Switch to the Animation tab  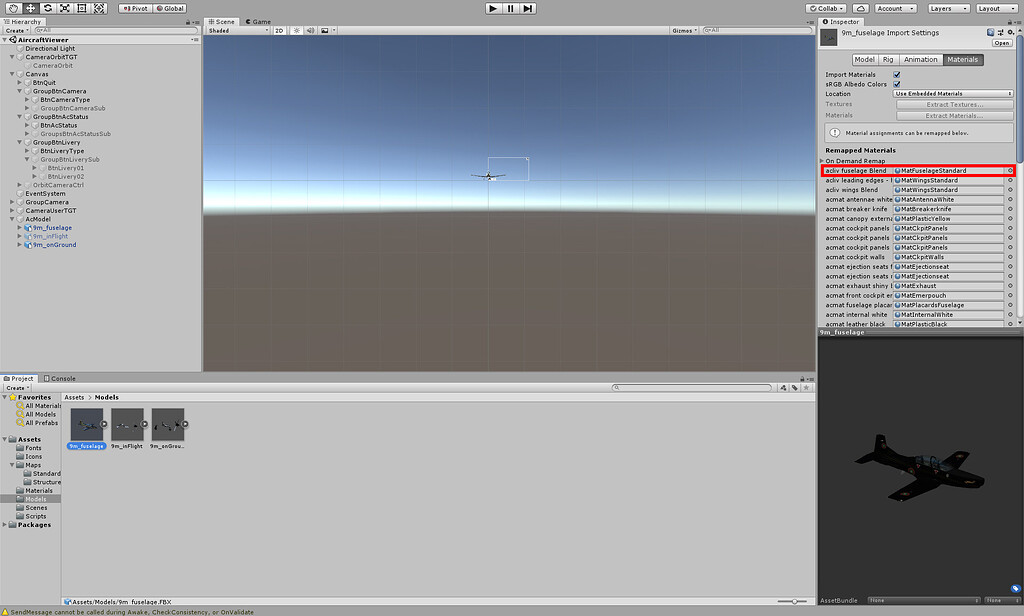(x=920, y=60)
